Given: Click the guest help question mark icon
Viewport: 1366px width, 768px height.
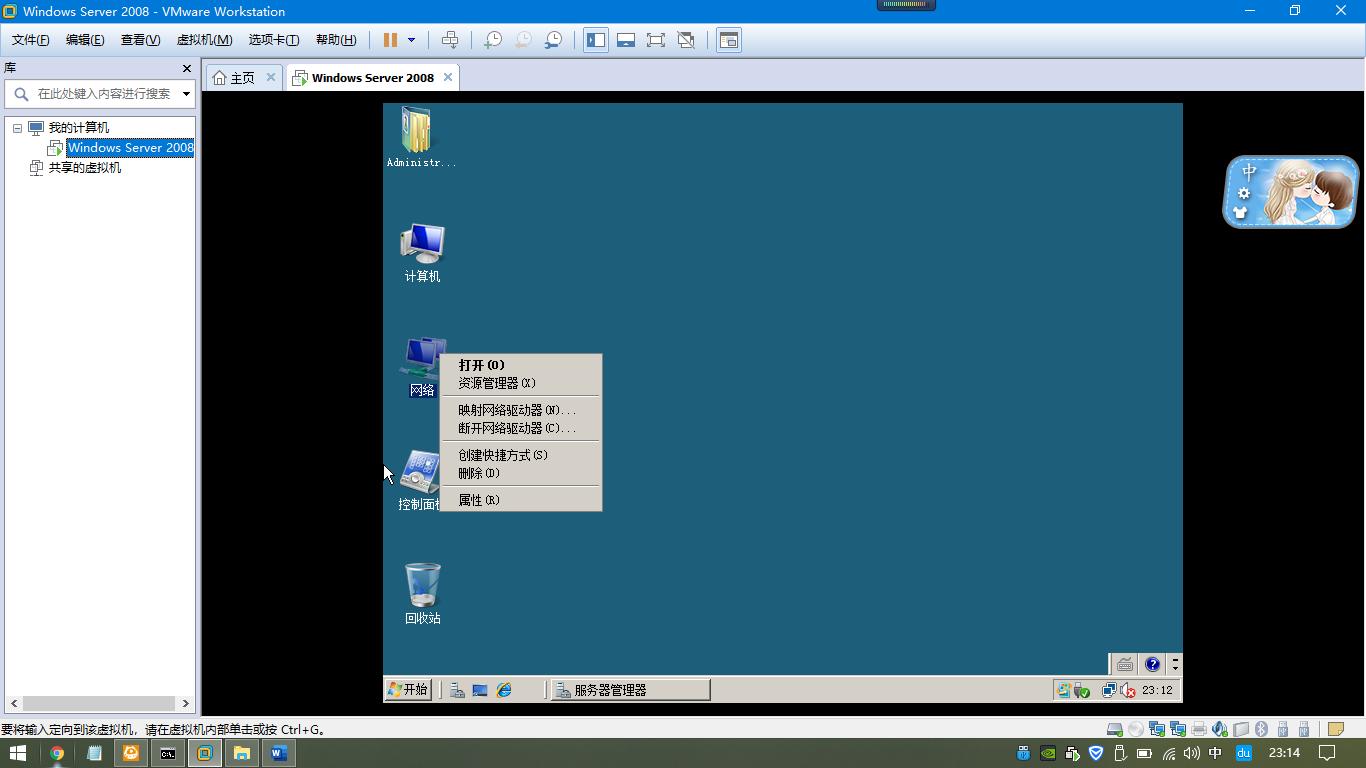Looking at the screenshot, I should [x=1152, y=664].
